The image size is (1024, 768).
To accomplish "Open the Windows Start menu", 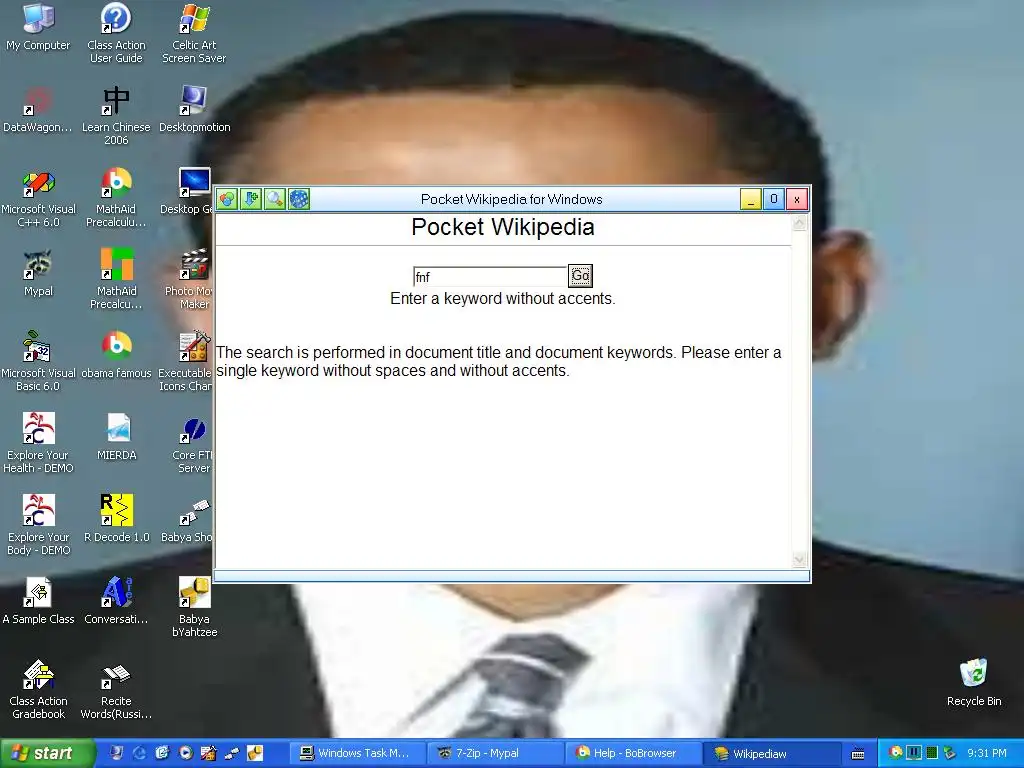I will pos(47,753).
